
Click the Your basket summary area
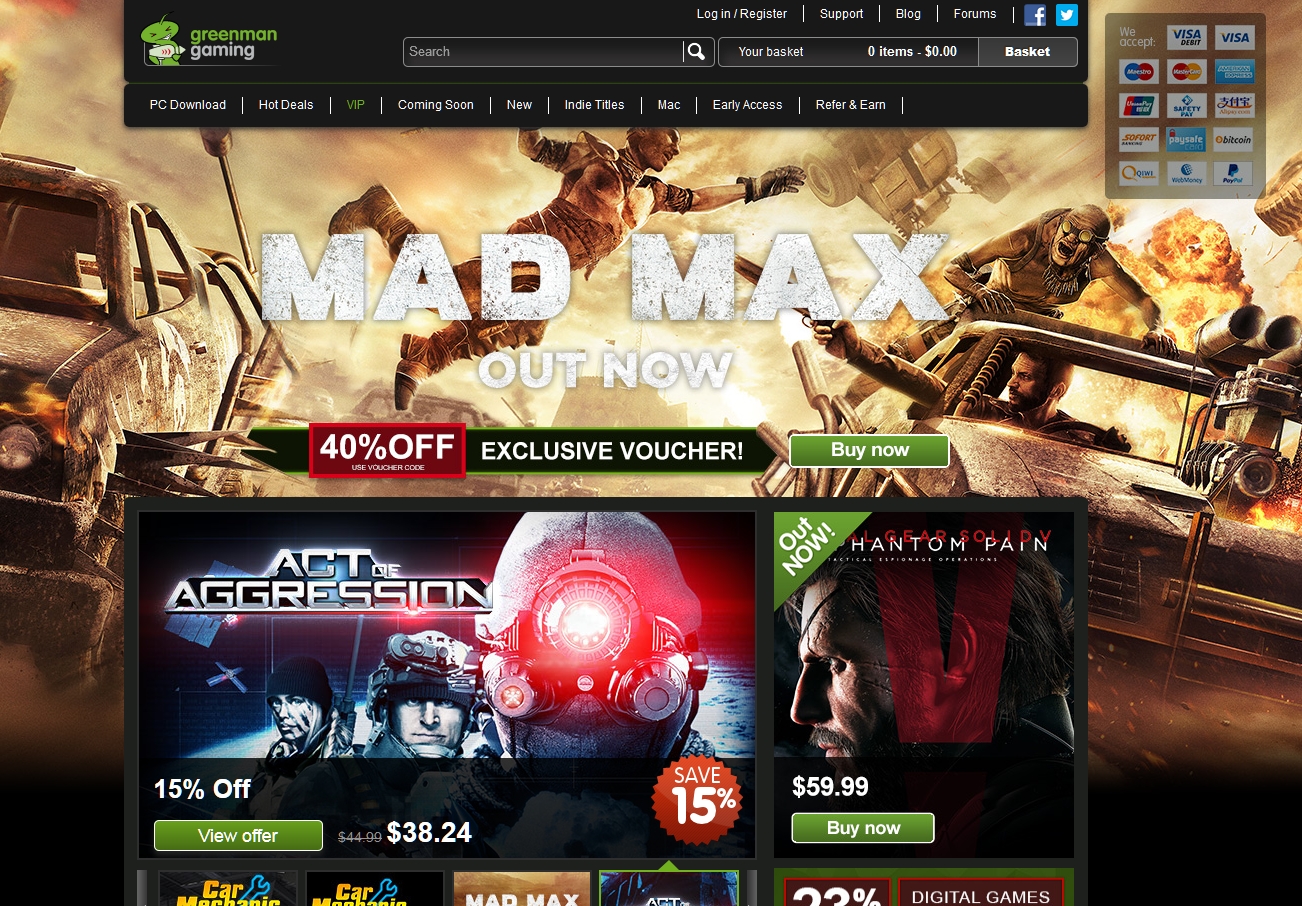[x=848, y=52]
